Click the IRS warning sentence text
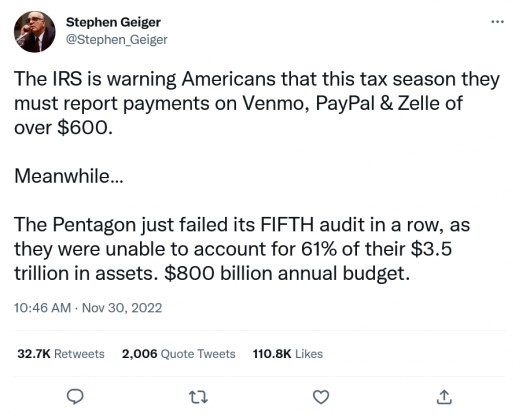The width and height of the screenshot is (519, 417). tap(257, 103)
